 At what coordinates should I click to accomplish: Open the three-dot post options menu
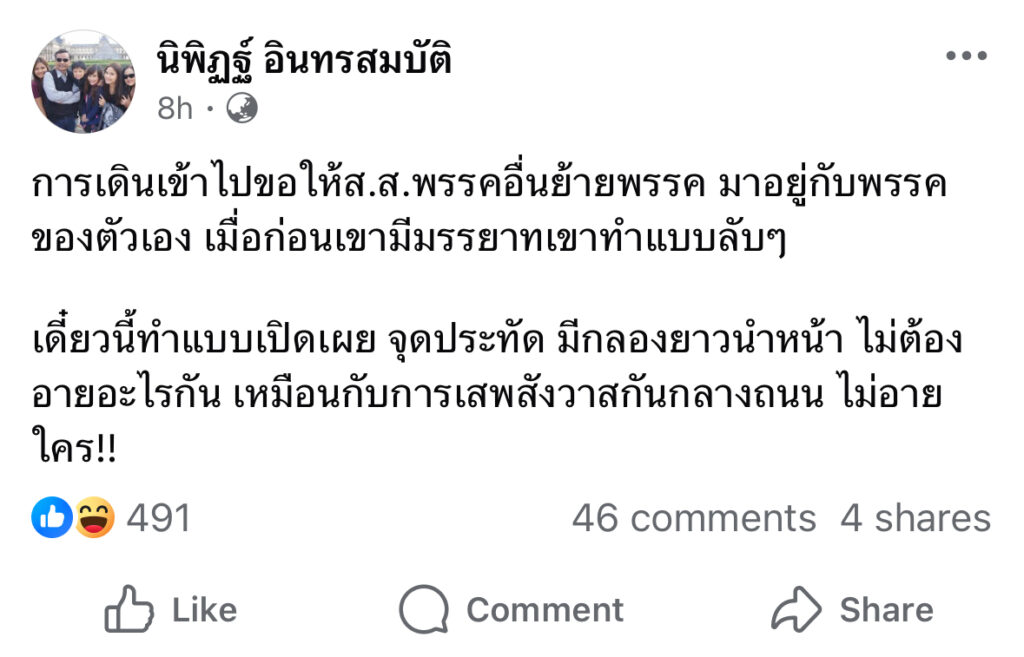tap(966, 56)
